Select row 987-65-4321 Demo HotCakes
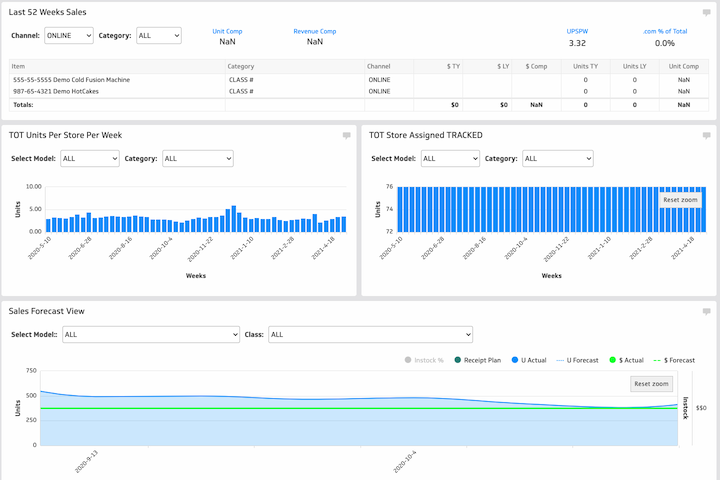The height and width of the screenshot is (480, 720). [x=359, y=91]
